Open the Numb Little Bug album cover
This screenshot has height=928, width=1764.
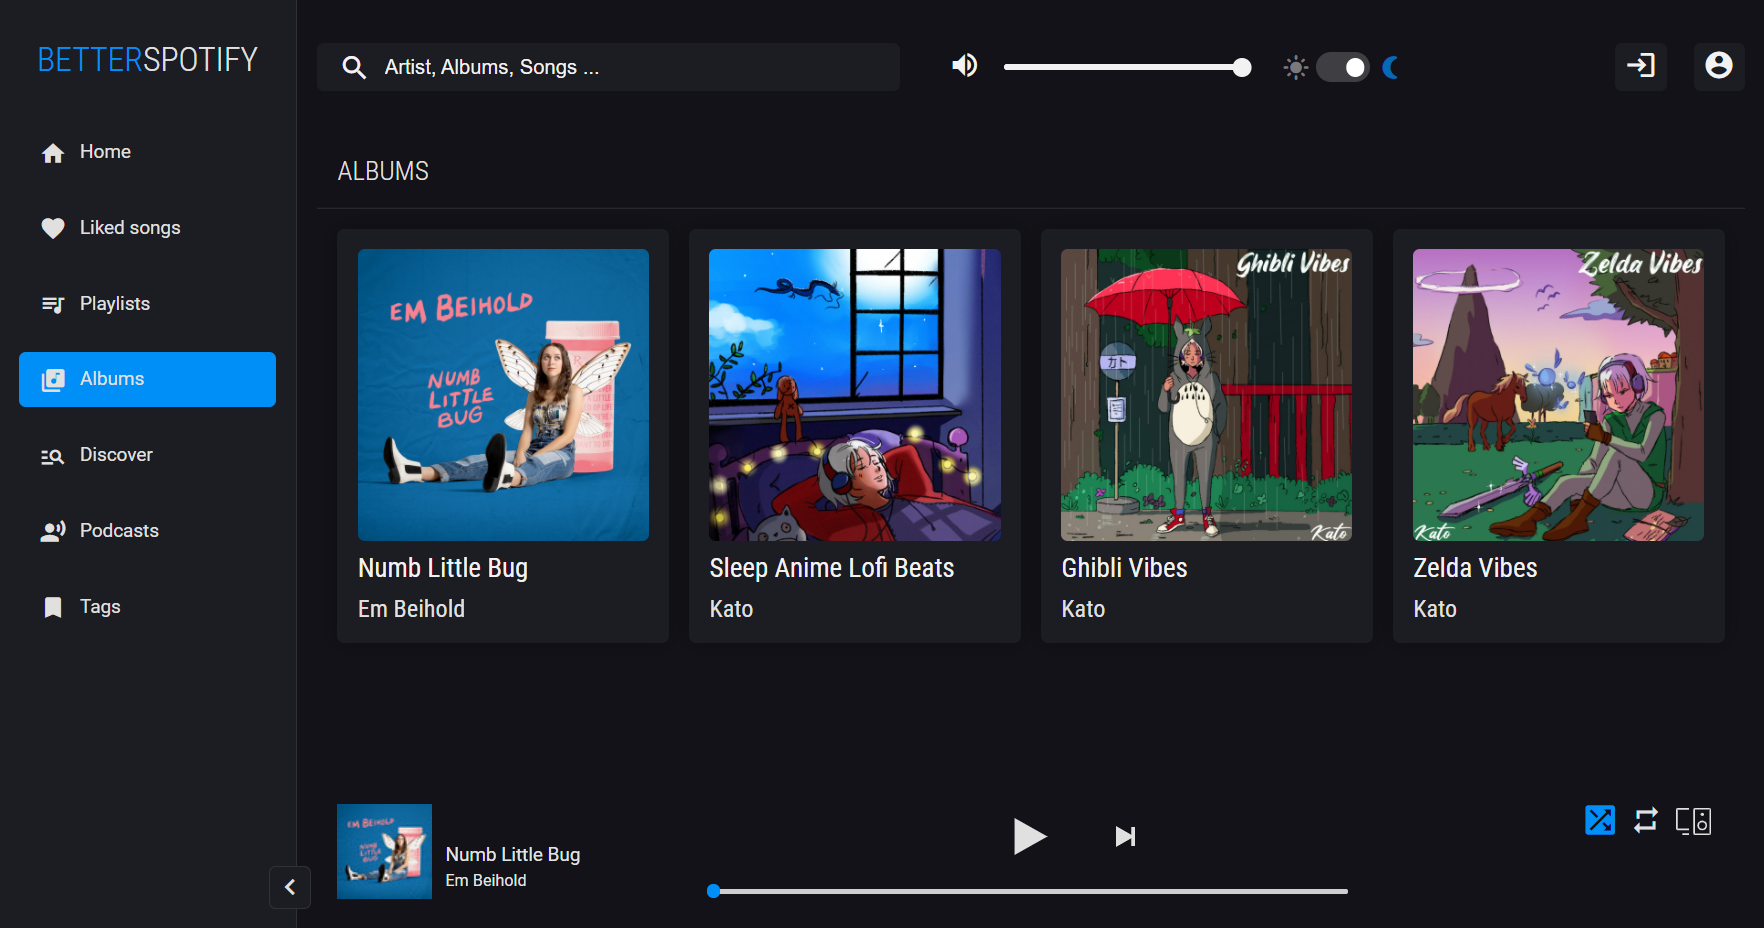(x=503, y=395)
